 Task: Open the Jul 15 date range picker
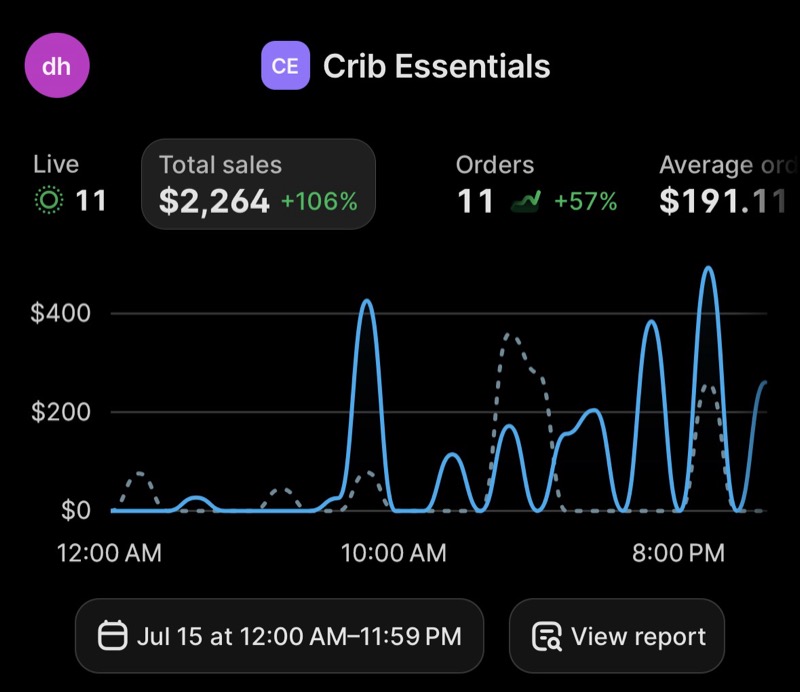(x=280, y=636)
